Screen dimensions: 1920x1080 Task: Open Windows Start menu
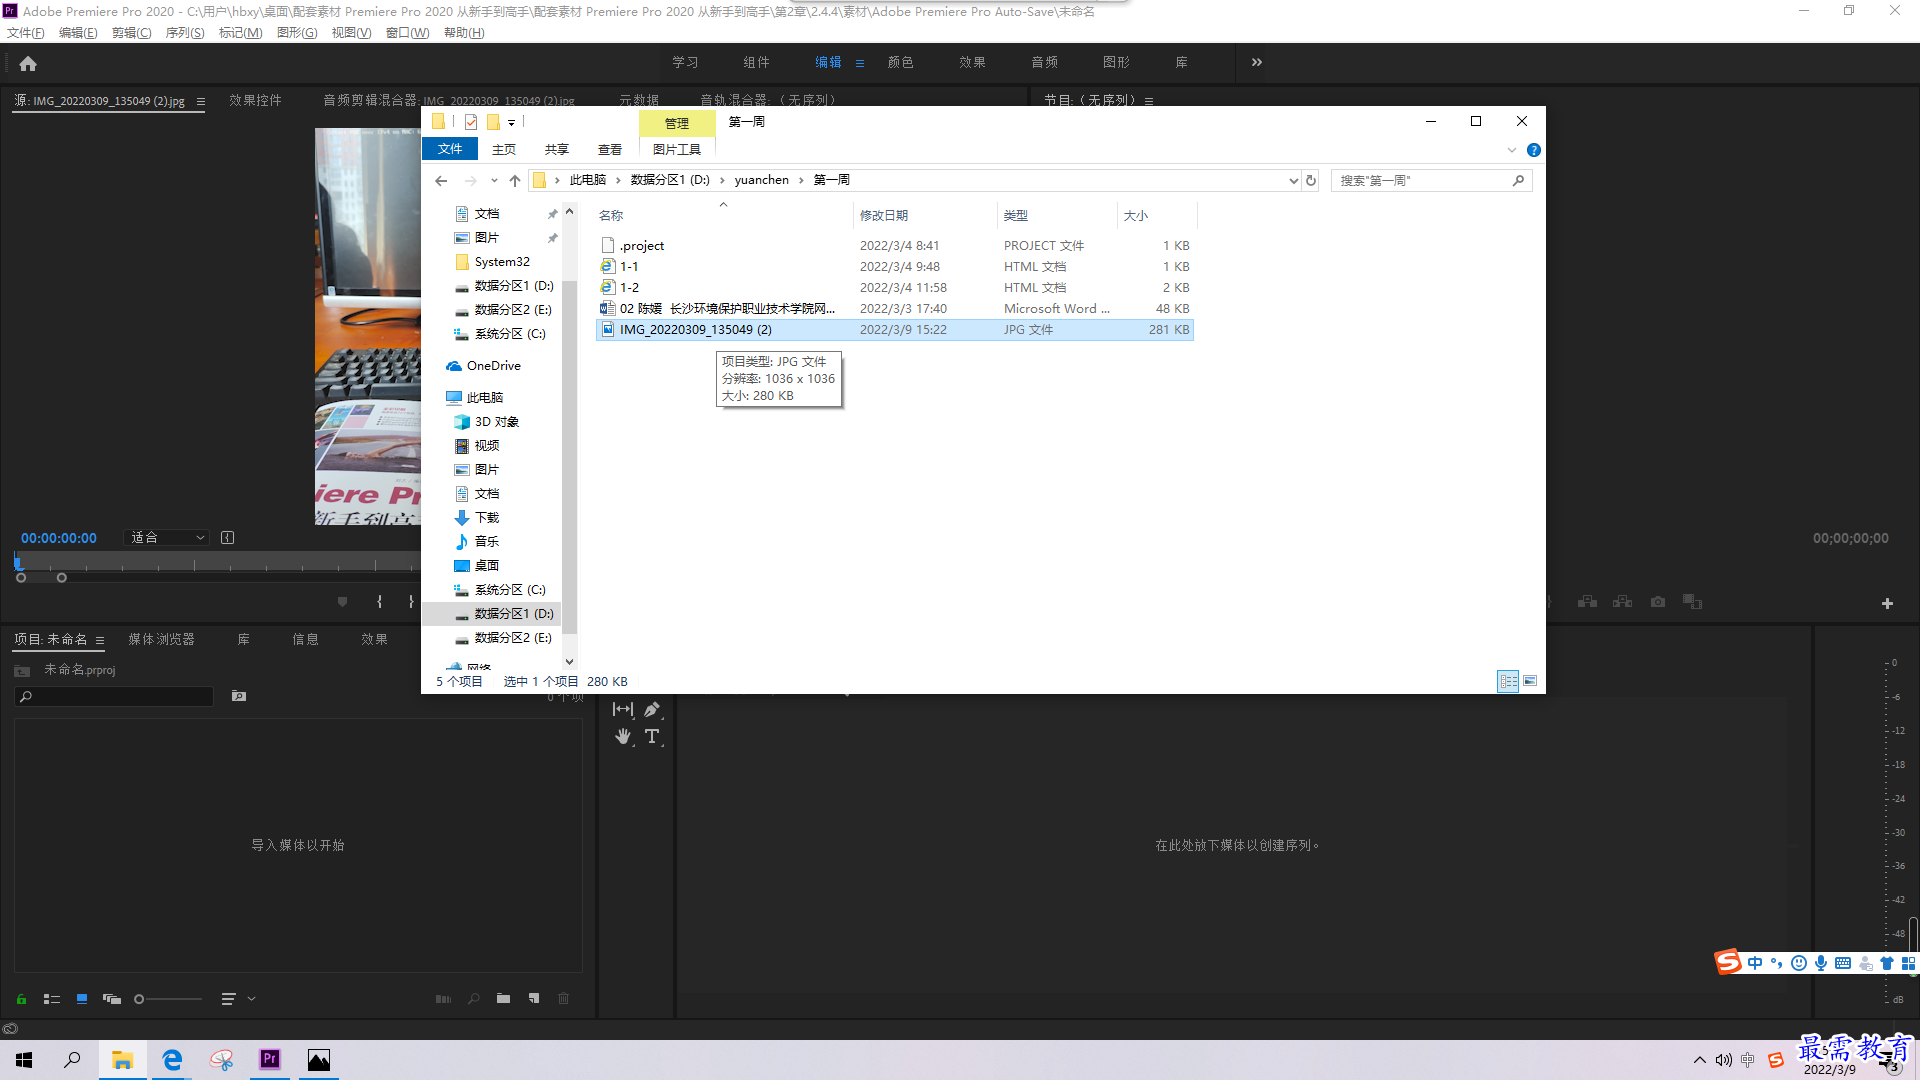coord(24,1059)
